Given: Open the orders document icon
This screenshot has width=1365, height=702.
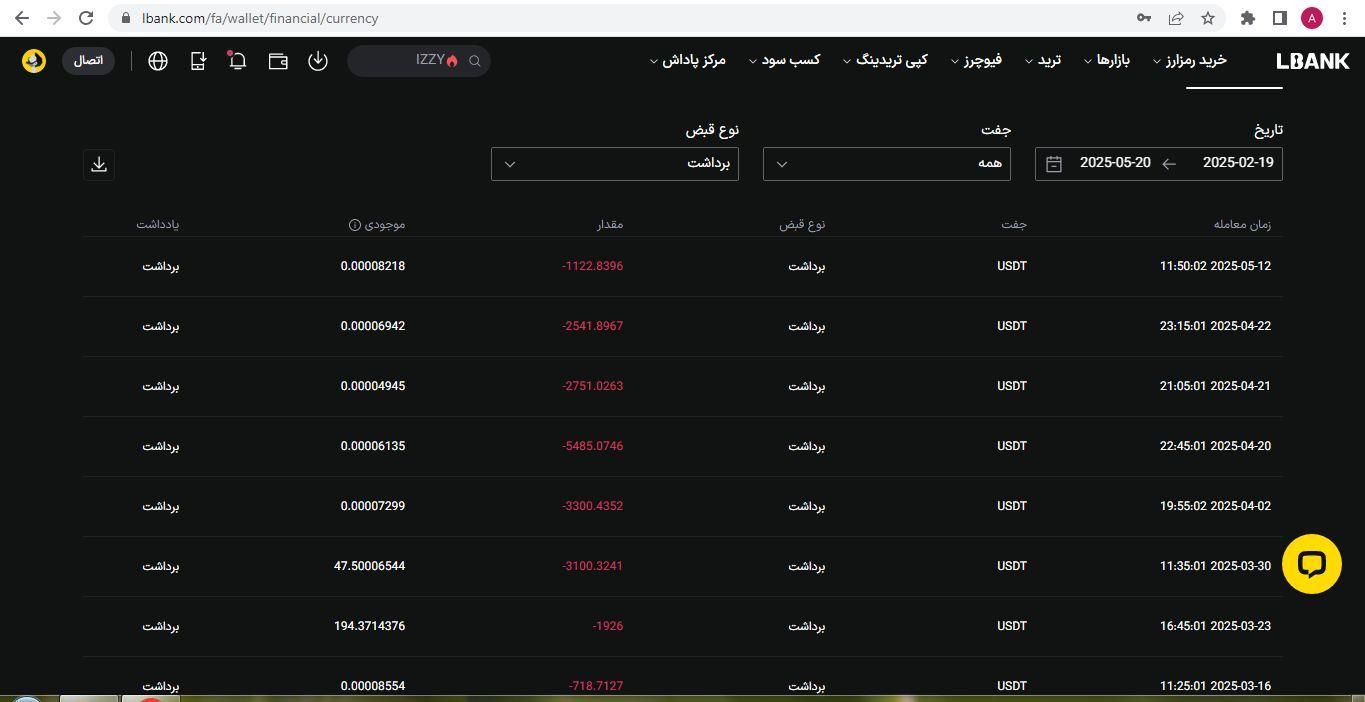Looking at the screenshot, I should click(x=198, y=61).
